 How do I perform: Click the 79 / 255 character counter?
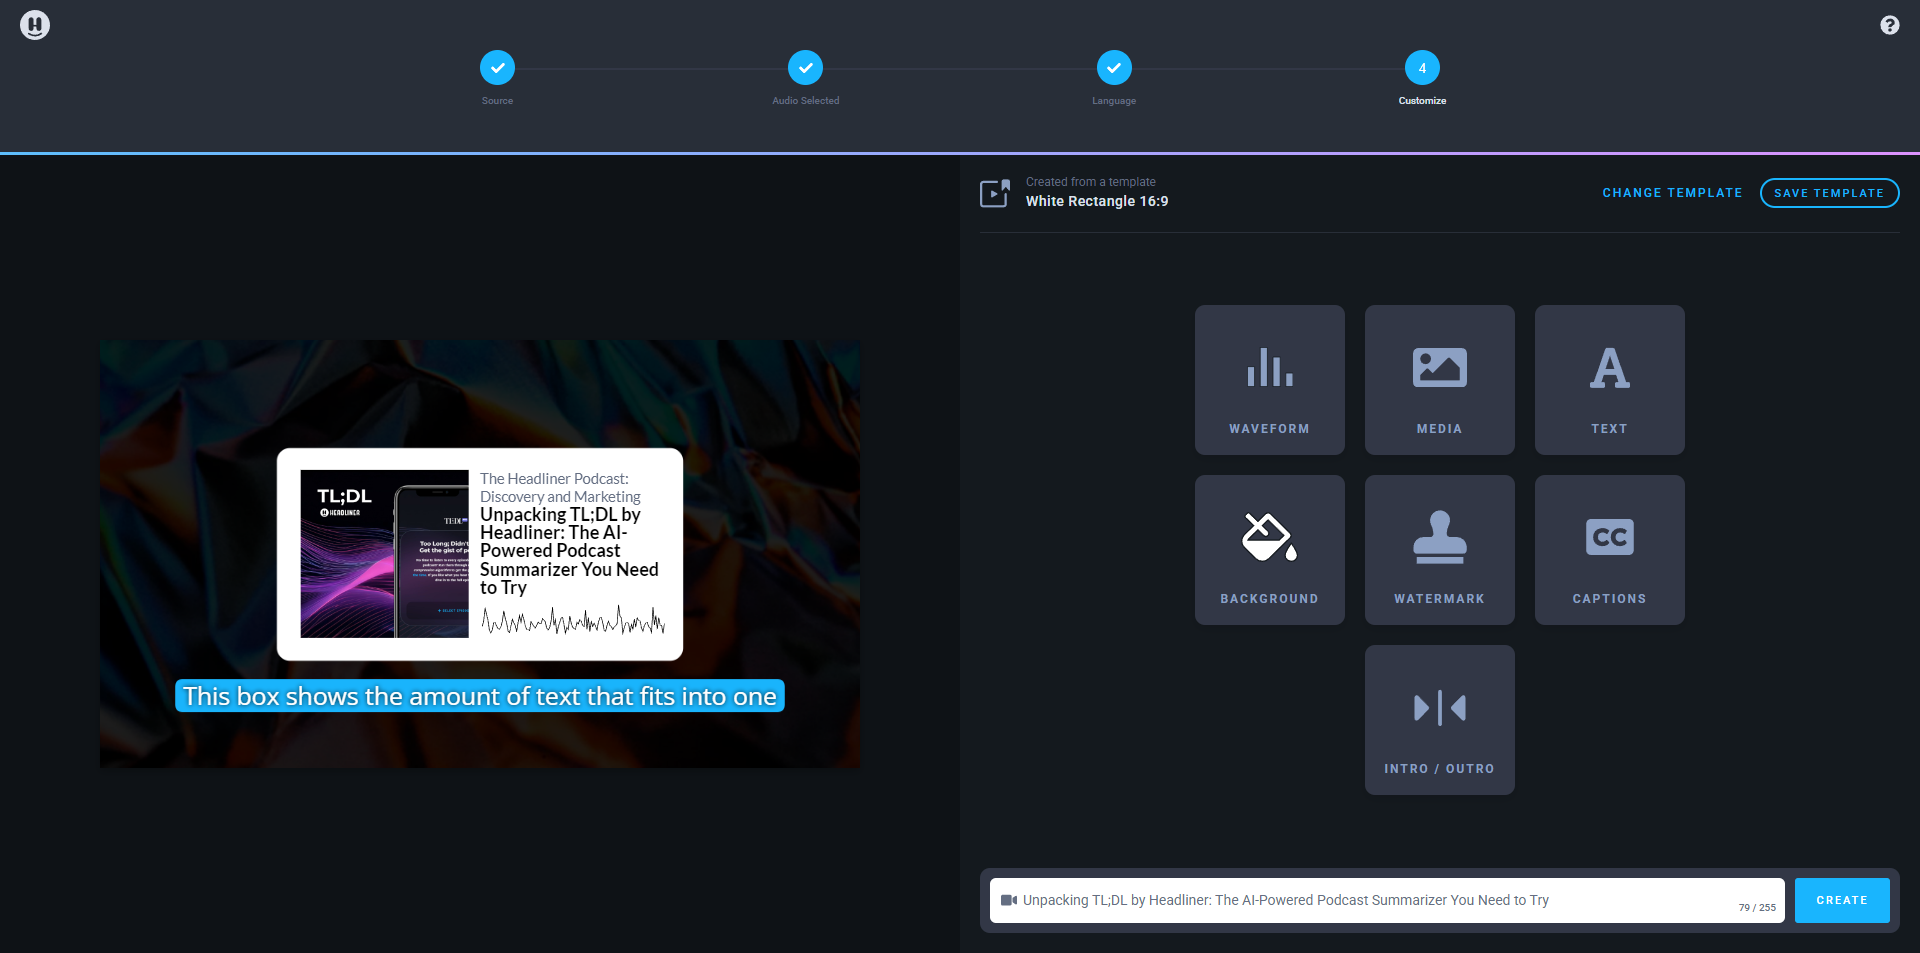pyautogui.click(x=1757, y=908)
